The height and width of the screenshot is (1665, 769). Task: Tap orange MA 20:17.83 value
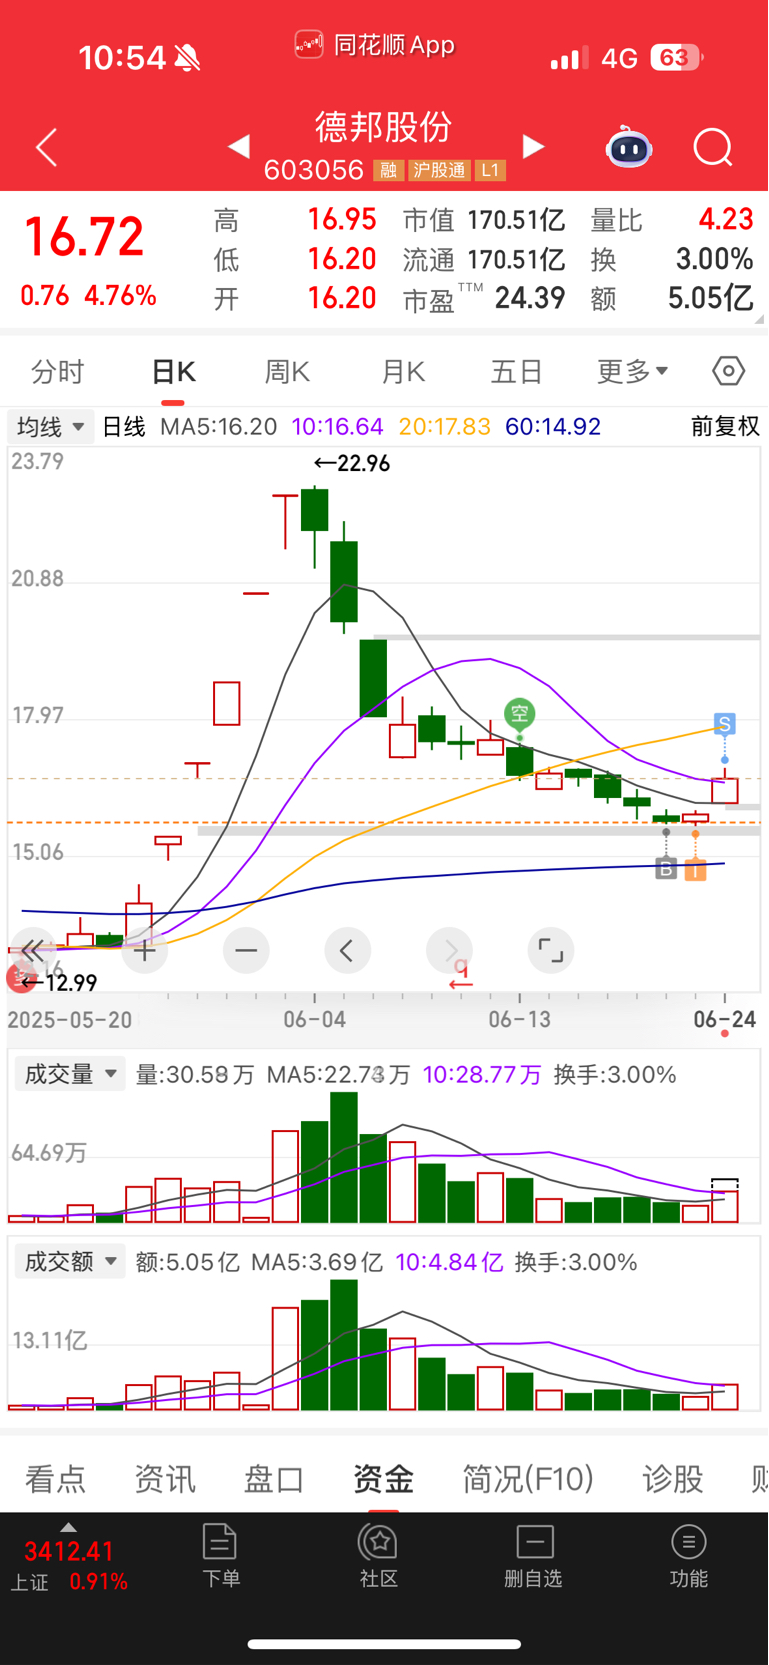[445, 427]
